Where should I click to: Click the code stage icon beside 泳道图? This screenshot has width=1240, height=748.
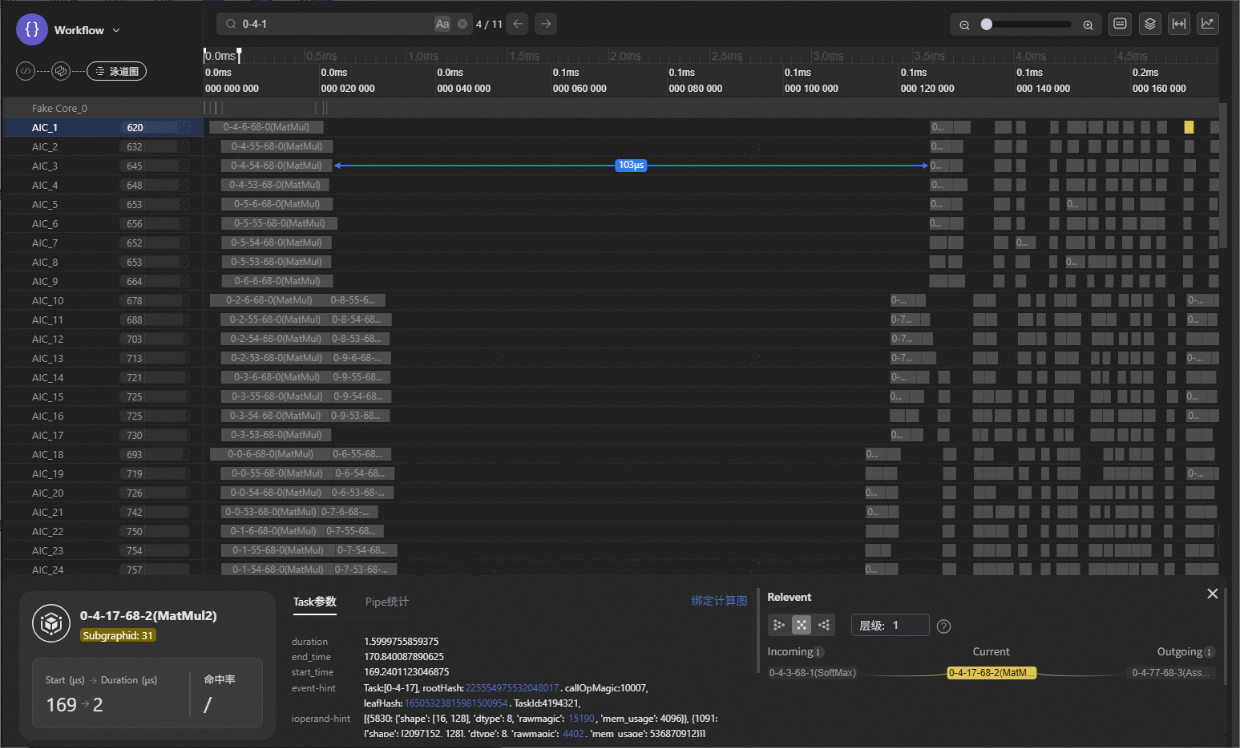click(x=27, y=71)
